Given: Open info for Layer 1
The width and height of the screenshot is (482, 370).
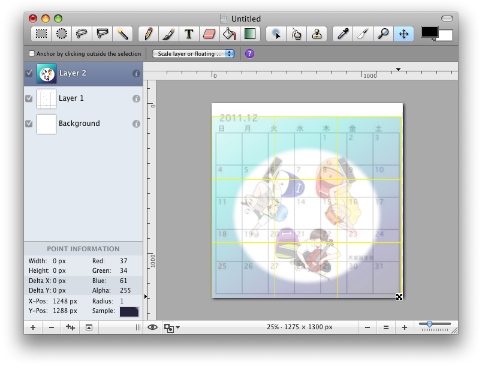Looking at the screenshot, I should [x=136, y=99].
